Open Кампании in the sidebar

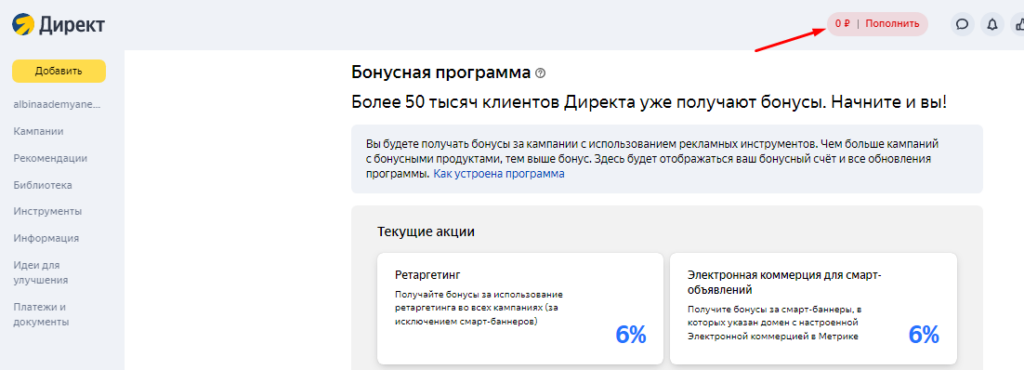39,131
